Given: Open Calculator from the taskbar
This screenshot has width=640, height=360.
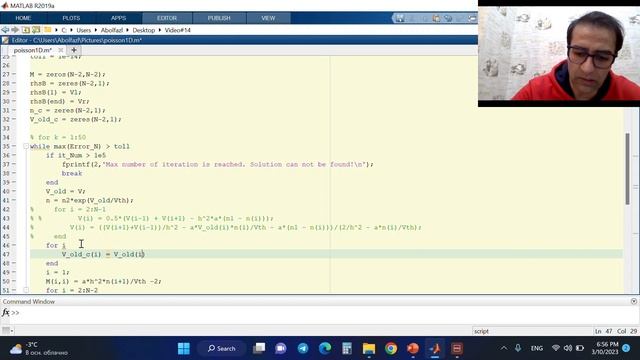Looking at the screenshot, I should coord(347,349).
